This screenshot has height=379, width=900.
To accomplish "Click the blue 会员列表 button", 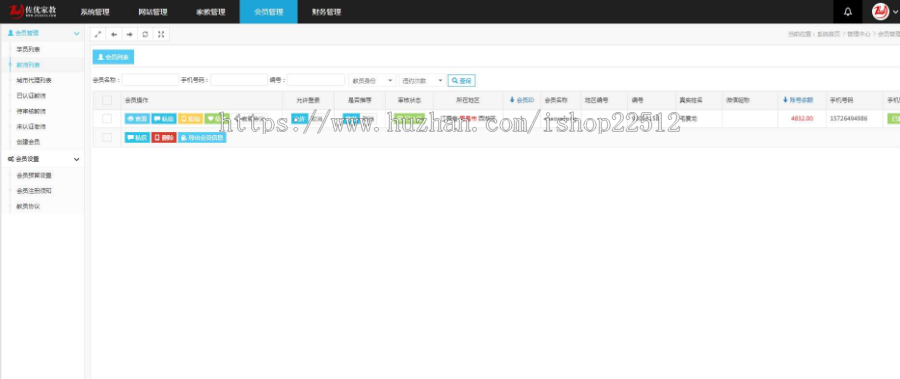I will [113, 57].
